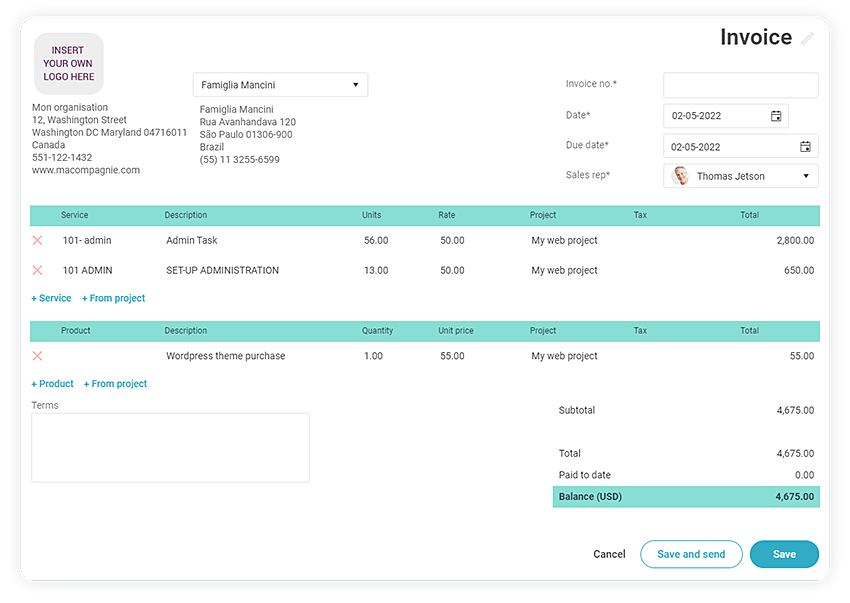Click the Insert Your Own Logo placeholder

click(x=69, y=64)
